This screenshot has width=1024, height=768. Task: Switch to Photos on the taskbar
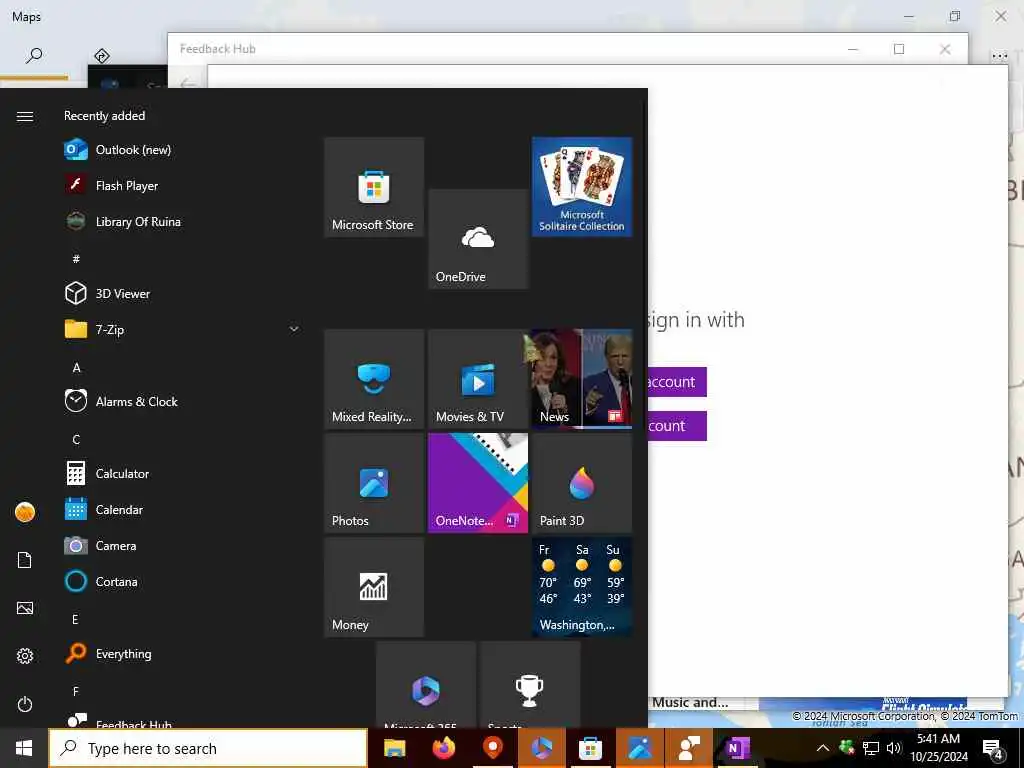click(639, 748)
